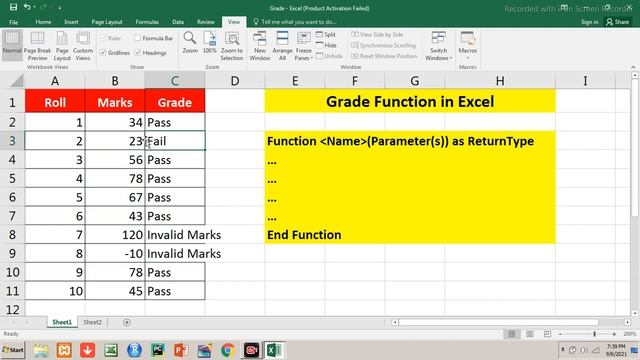The width and height of the screenshot is (640, 360).
Task: Add a new sheet with plus button
Action: [x=127, y=322]
